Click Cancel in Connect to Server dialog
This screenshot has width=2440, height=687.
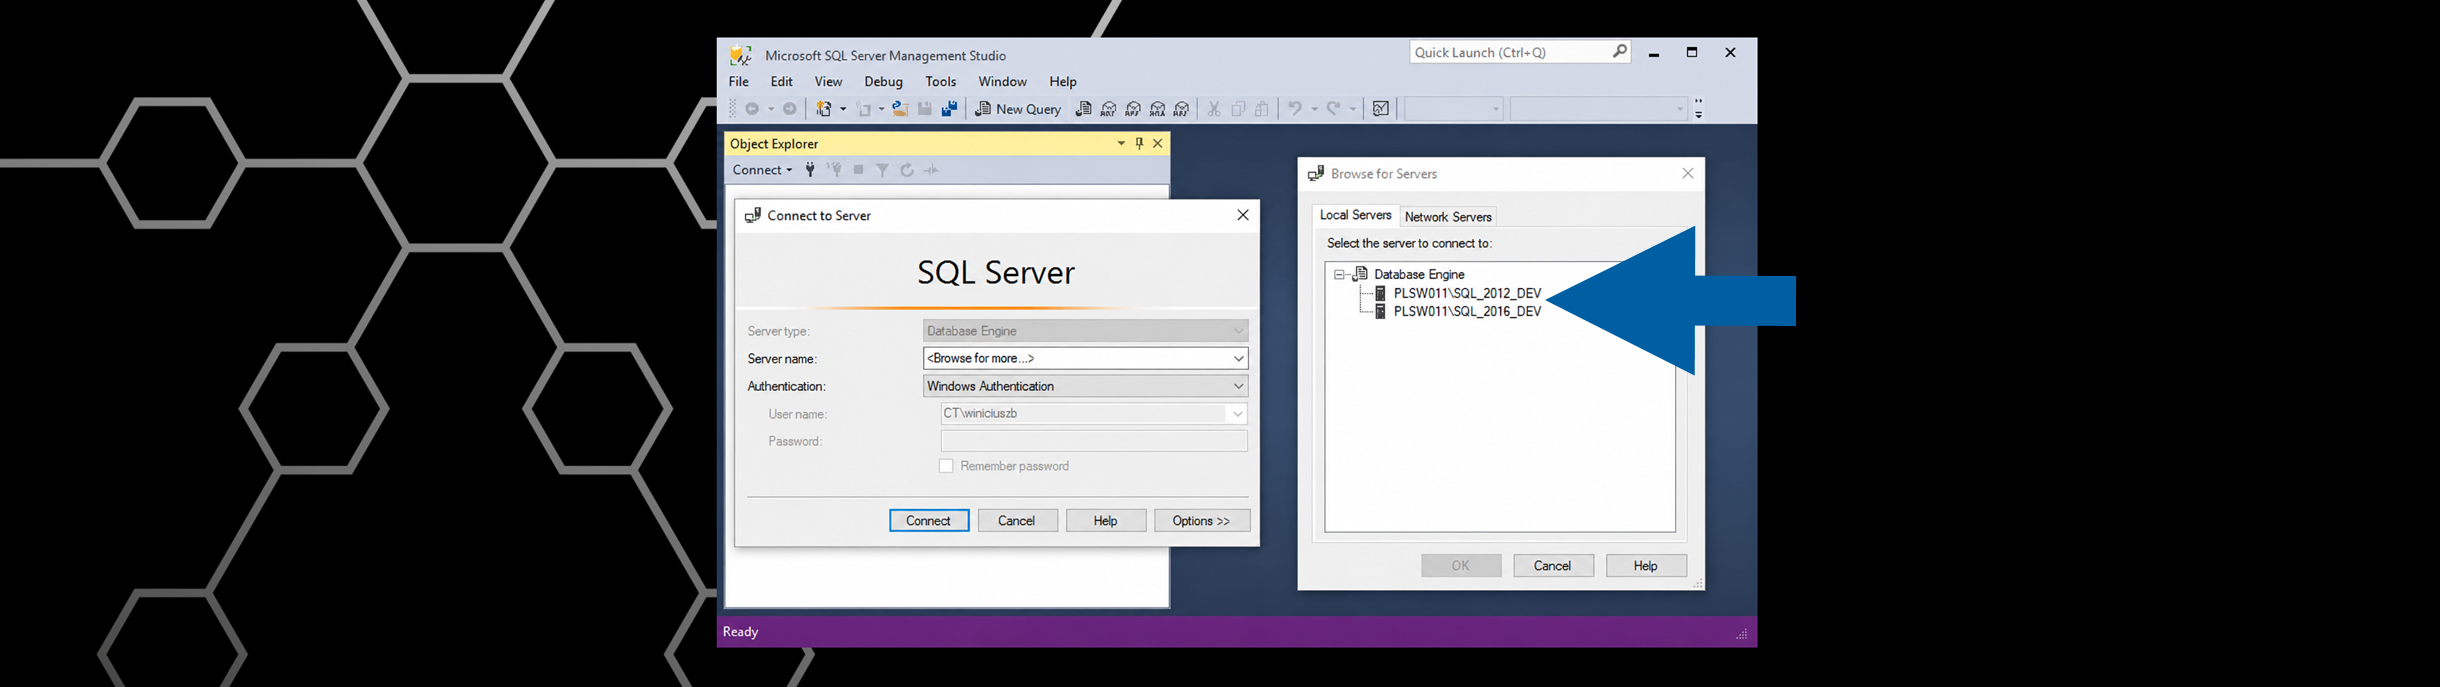1017,521
